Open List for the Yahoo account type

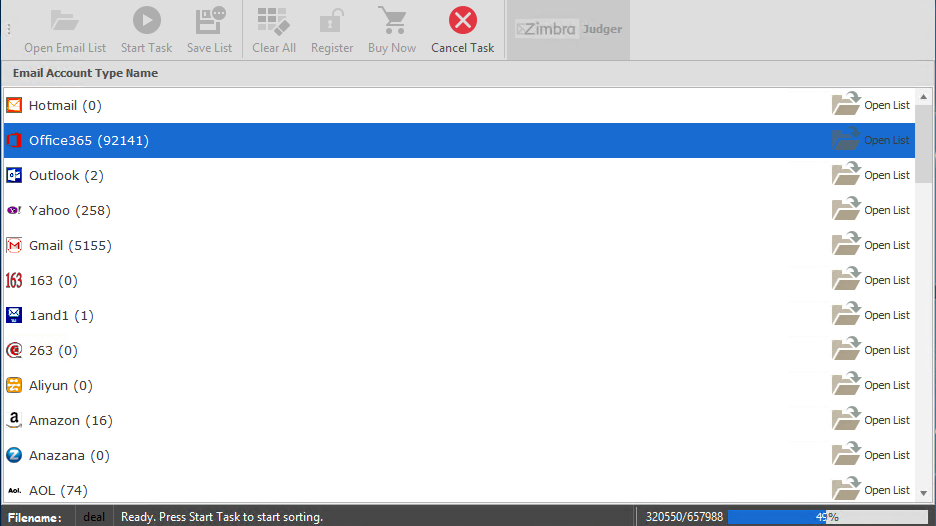(872, 210)
